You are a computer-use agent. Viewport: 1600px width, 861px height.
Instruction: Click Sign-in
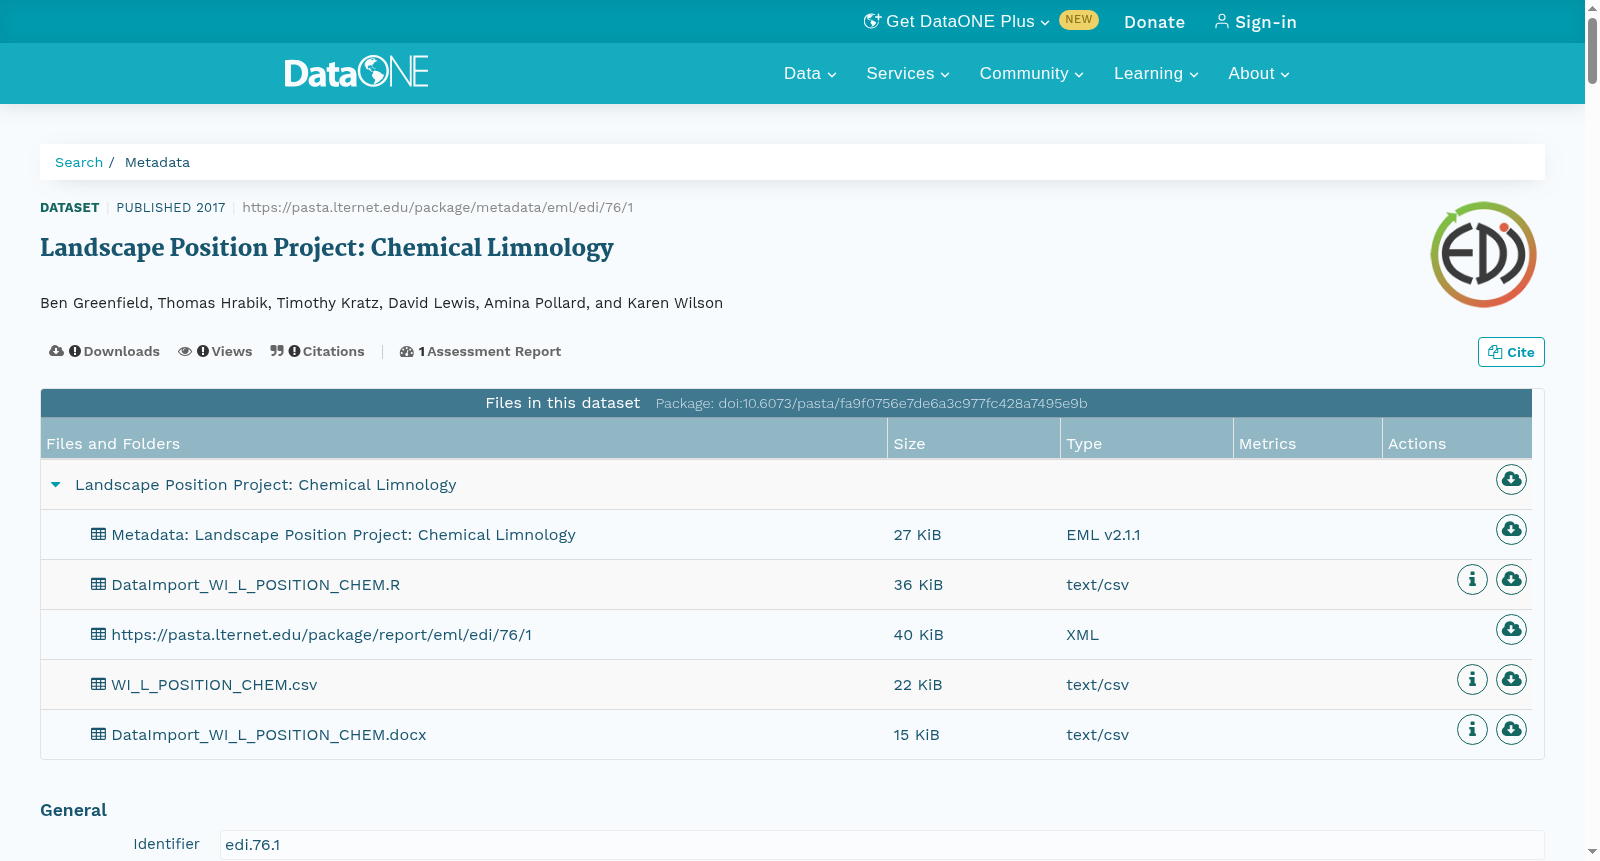[1255, 22]
